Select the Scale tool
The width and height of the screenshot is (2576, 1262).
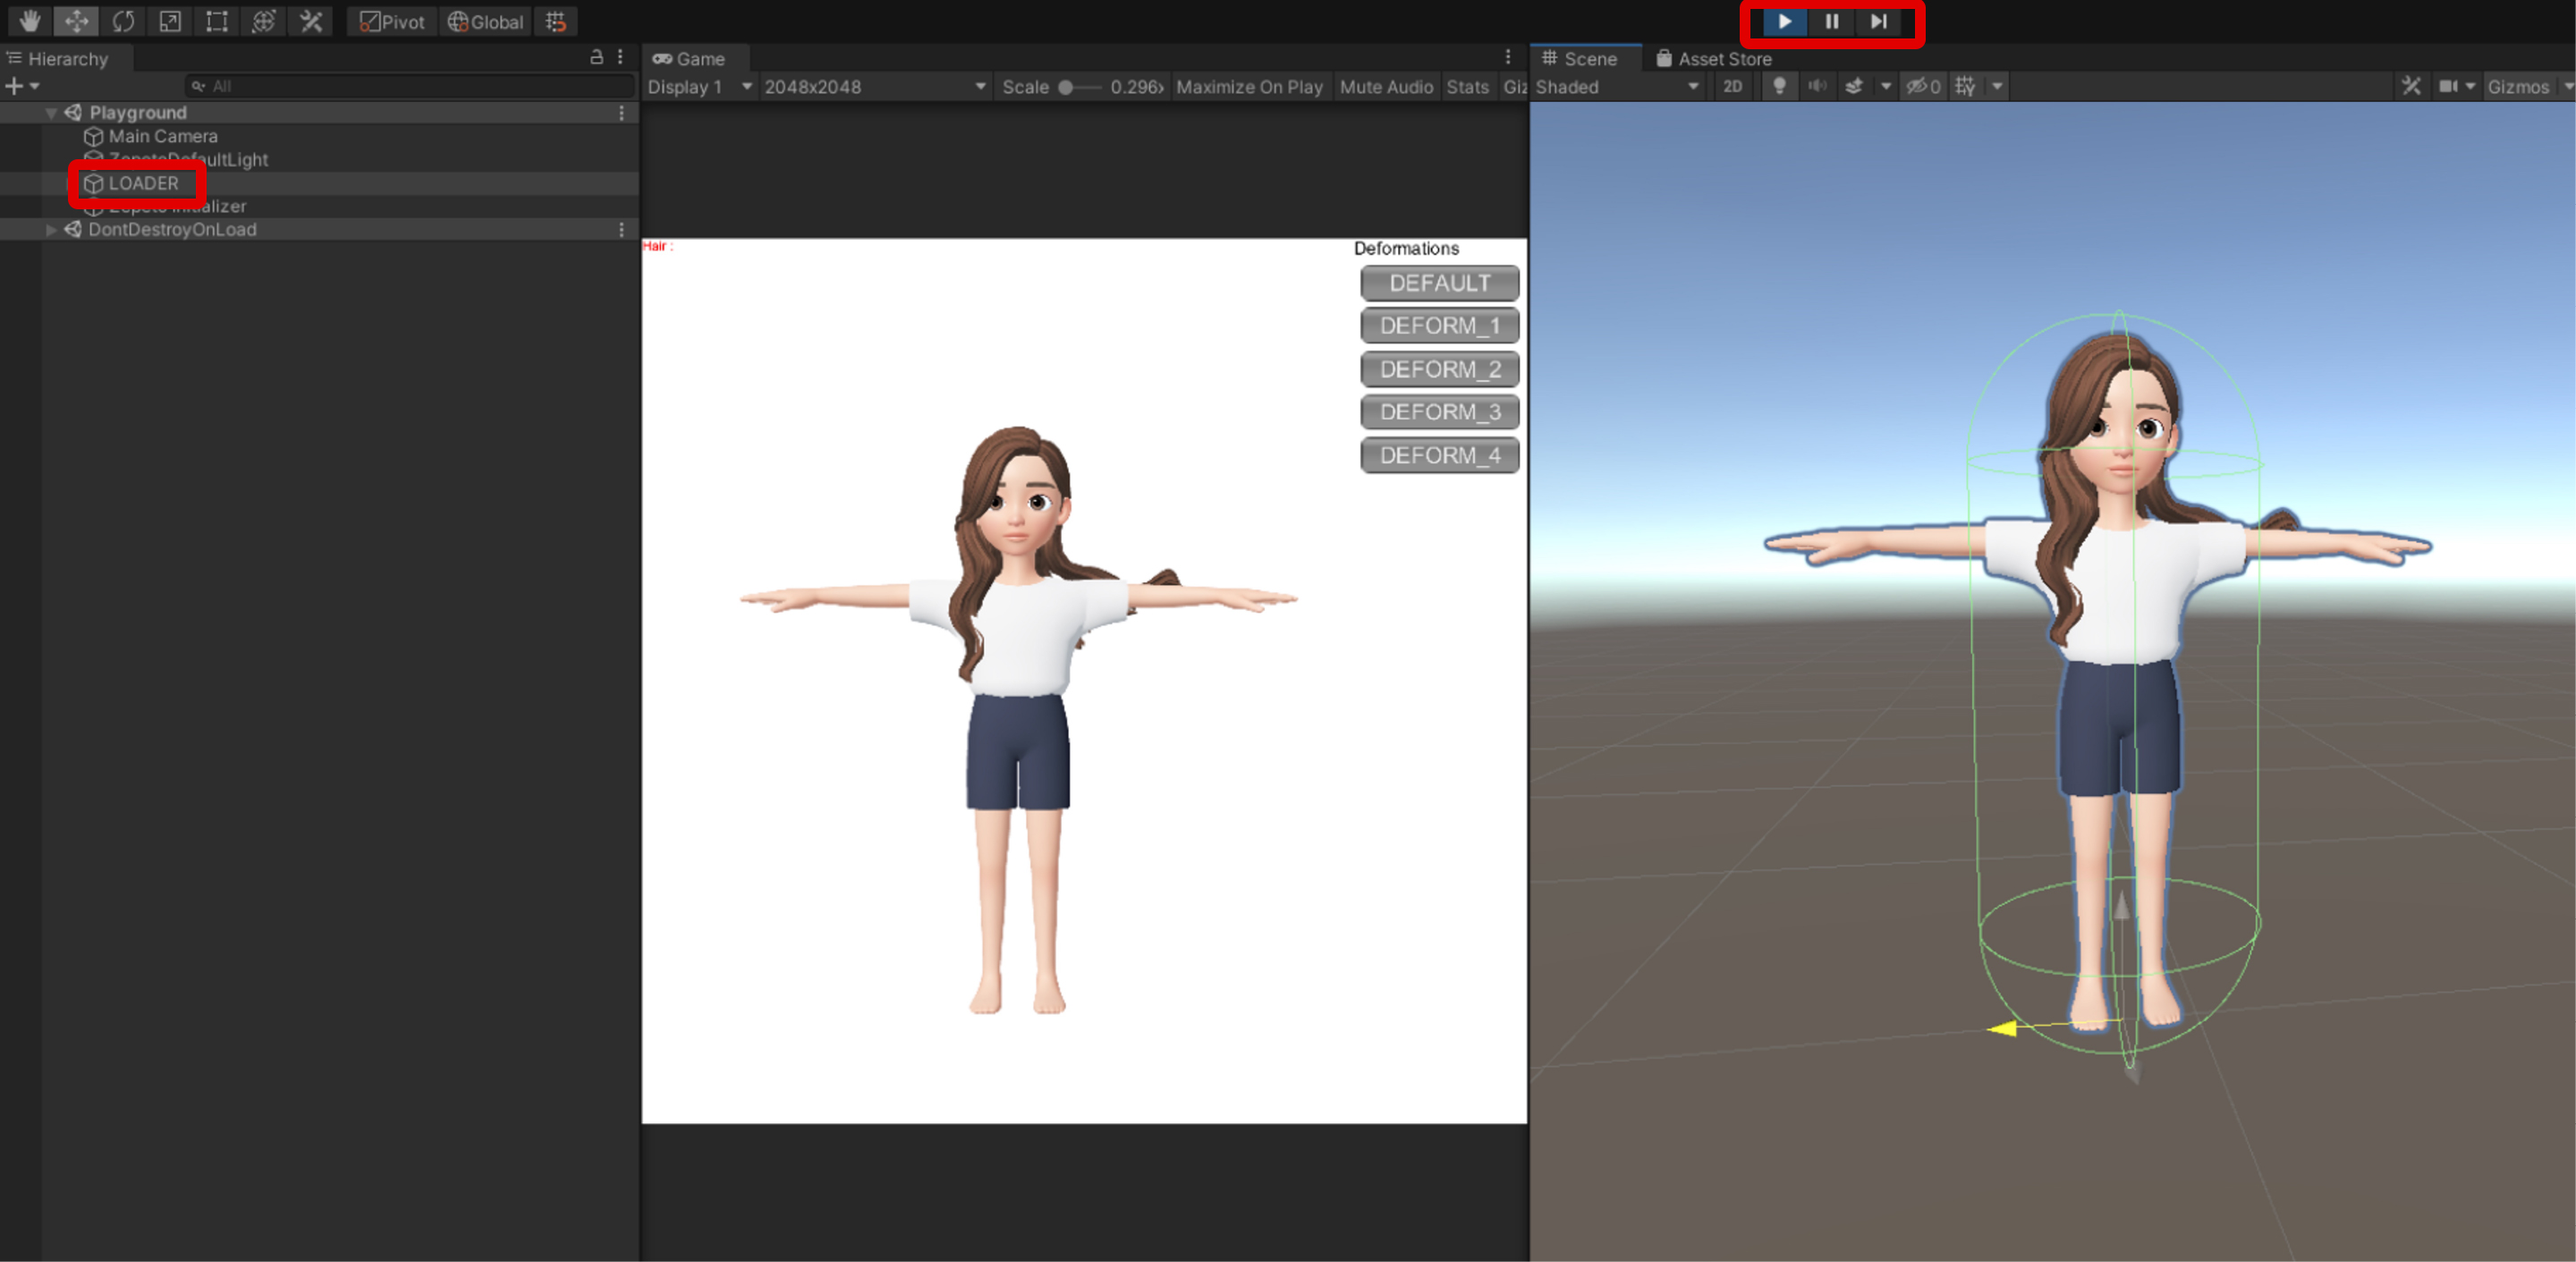tap(170, 21)
